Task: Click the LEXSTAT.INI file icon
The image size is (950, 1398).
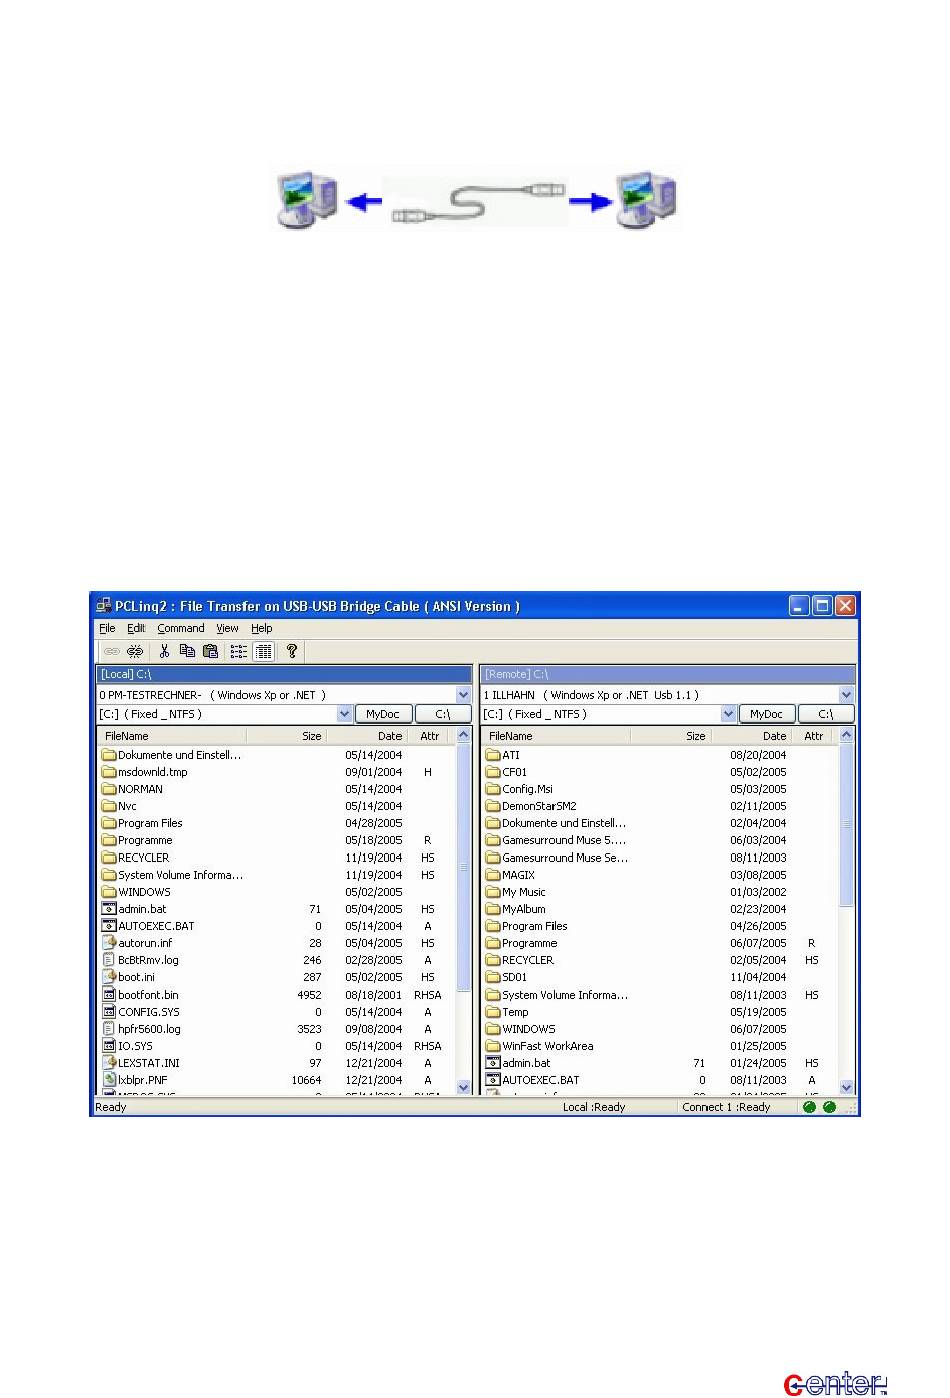Action: 109,1063
